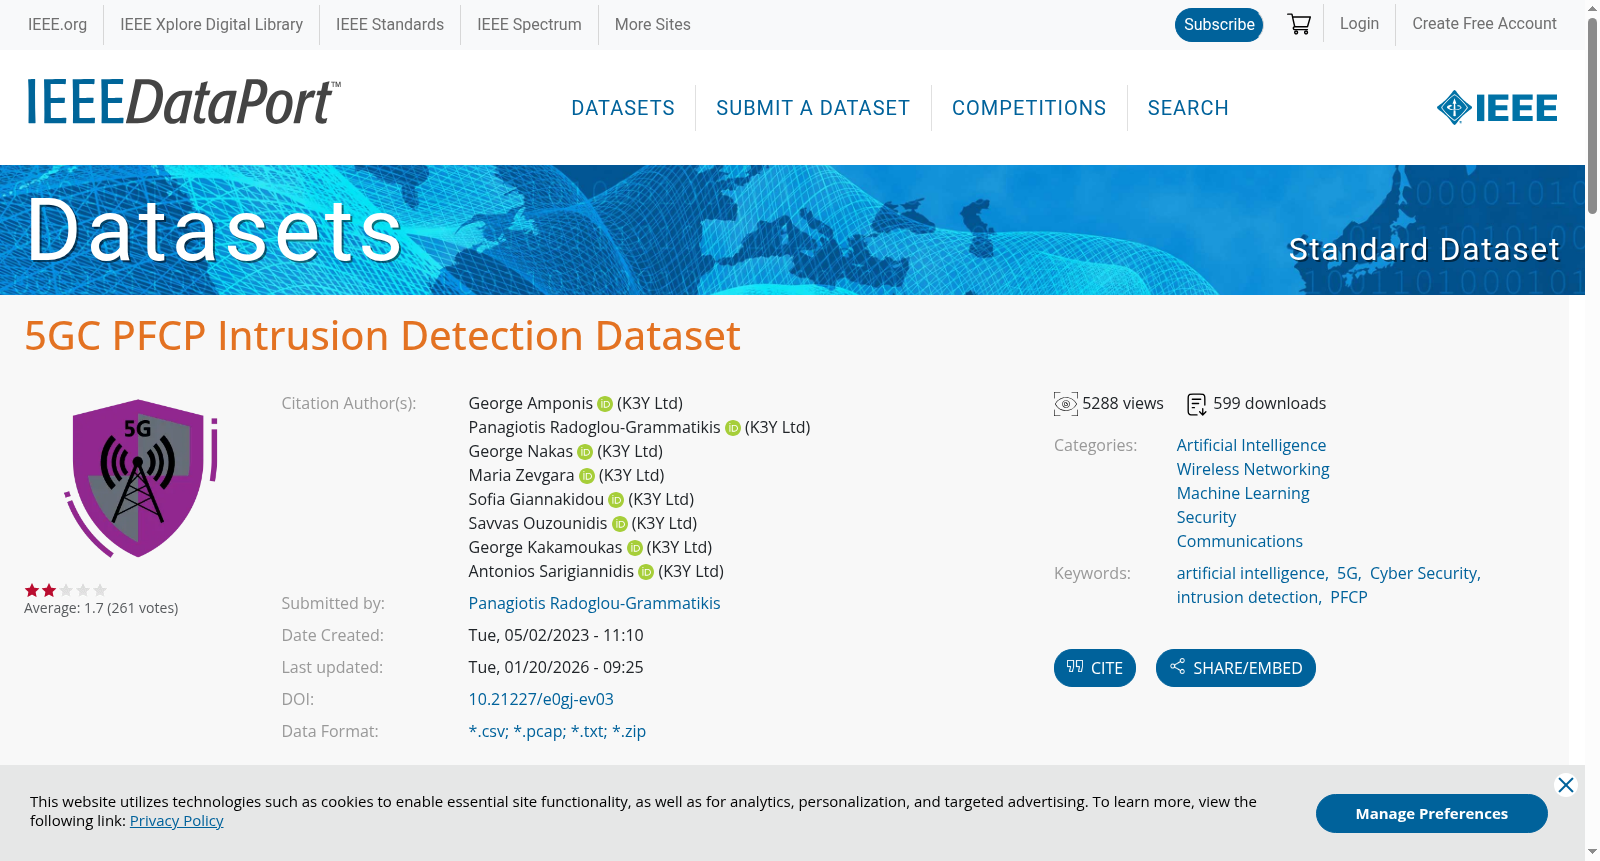Viewport: 1600px width, 861px height.
Task: Click the IEEE DataPort logo
Action: coord(183,102)
